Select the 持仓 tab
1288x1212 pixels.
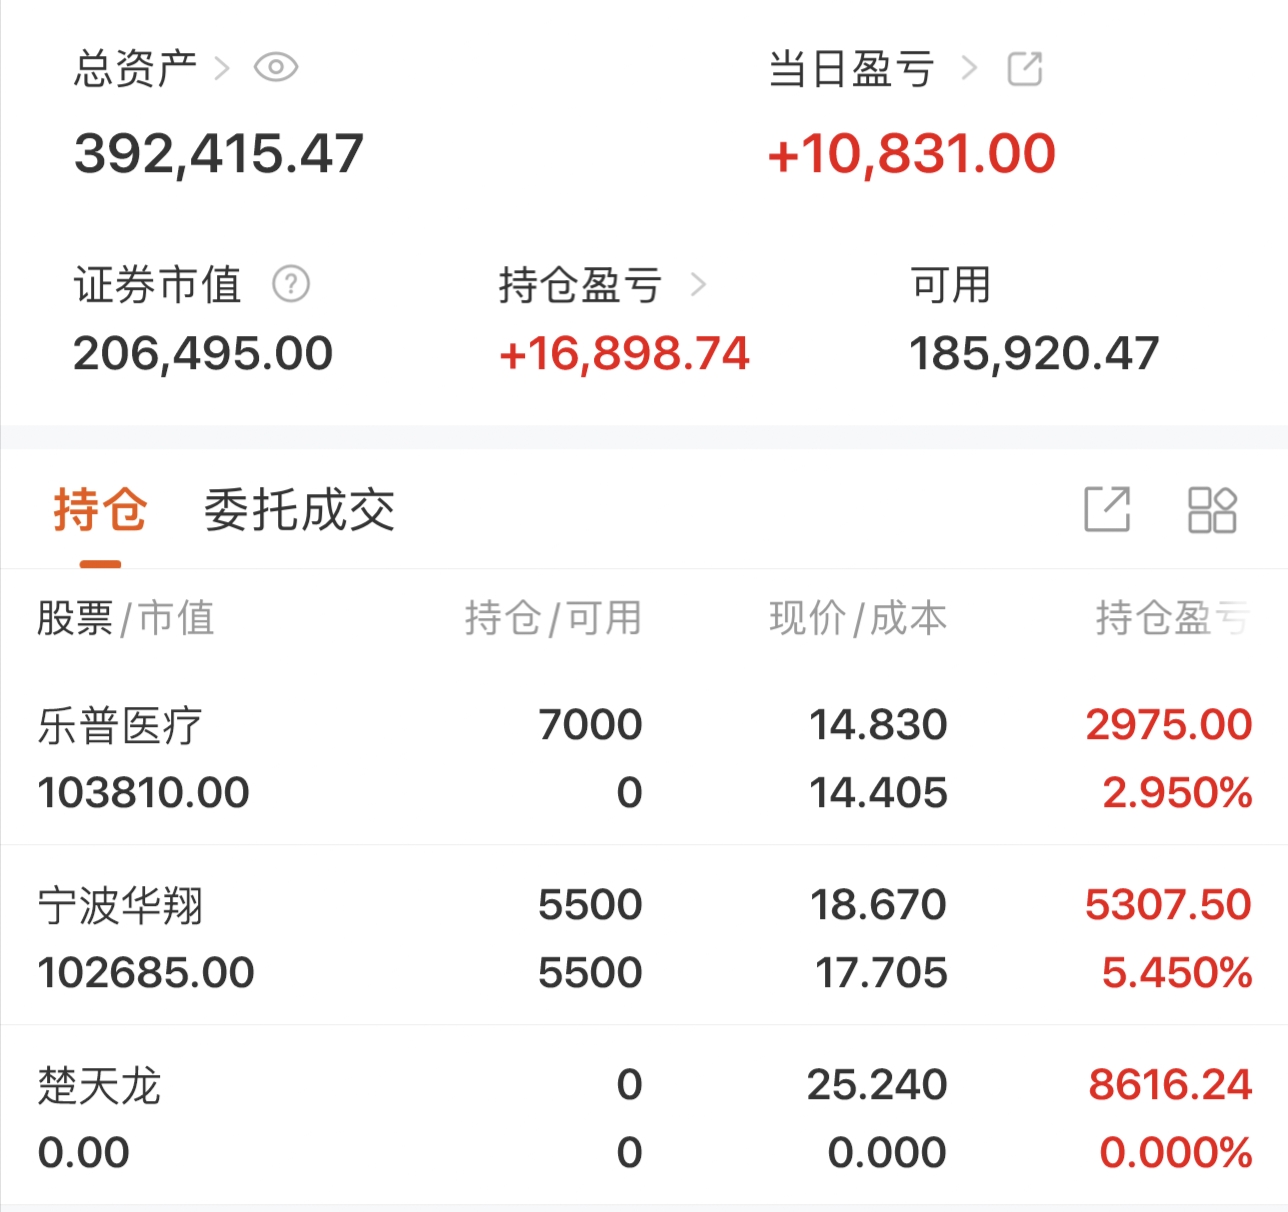coord(100,510)
